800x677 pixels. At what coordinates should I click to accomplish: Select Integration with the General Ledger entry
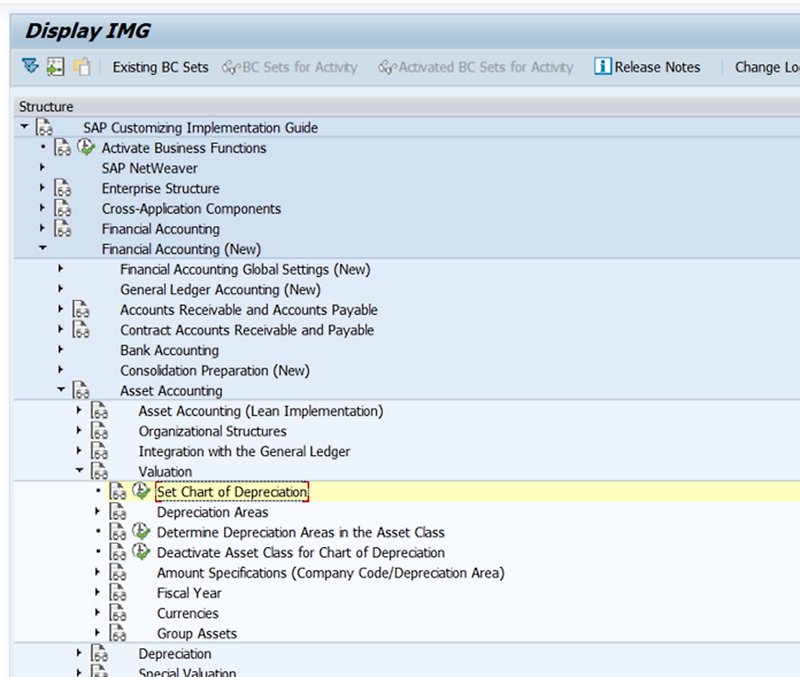pos(244,452)
